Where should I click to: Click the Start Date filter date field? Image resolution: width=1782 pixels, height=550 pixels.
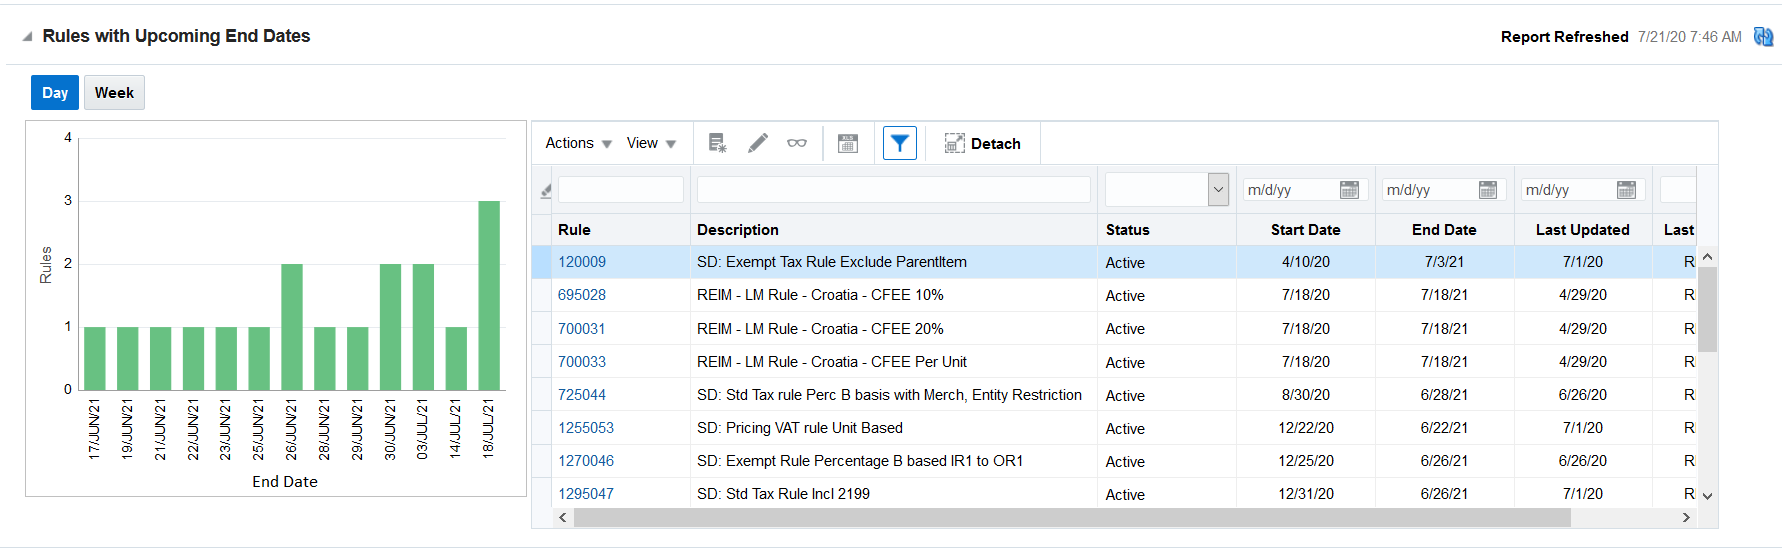click(x=1290, y=190)
